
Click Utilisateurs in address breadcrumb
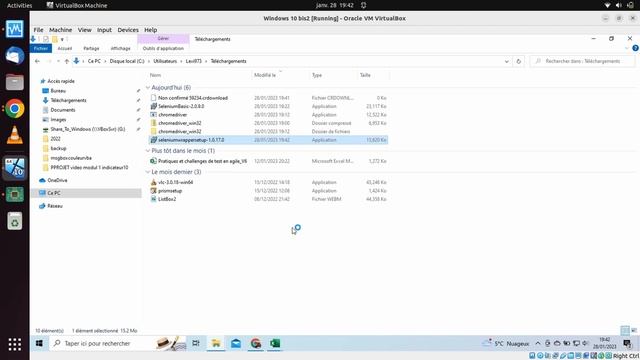coord(165,61)
